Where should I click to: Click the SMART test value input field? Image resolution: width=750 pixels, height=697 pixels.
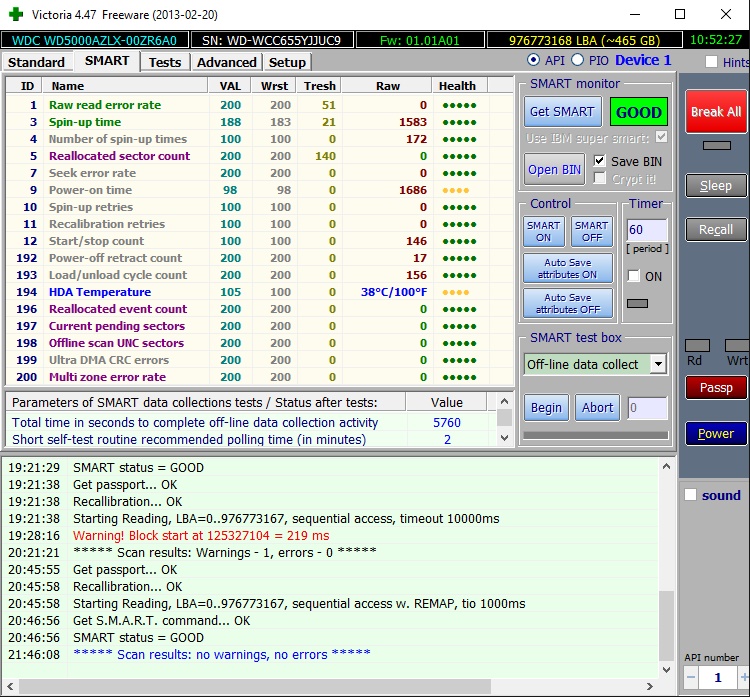coord(647,408)
